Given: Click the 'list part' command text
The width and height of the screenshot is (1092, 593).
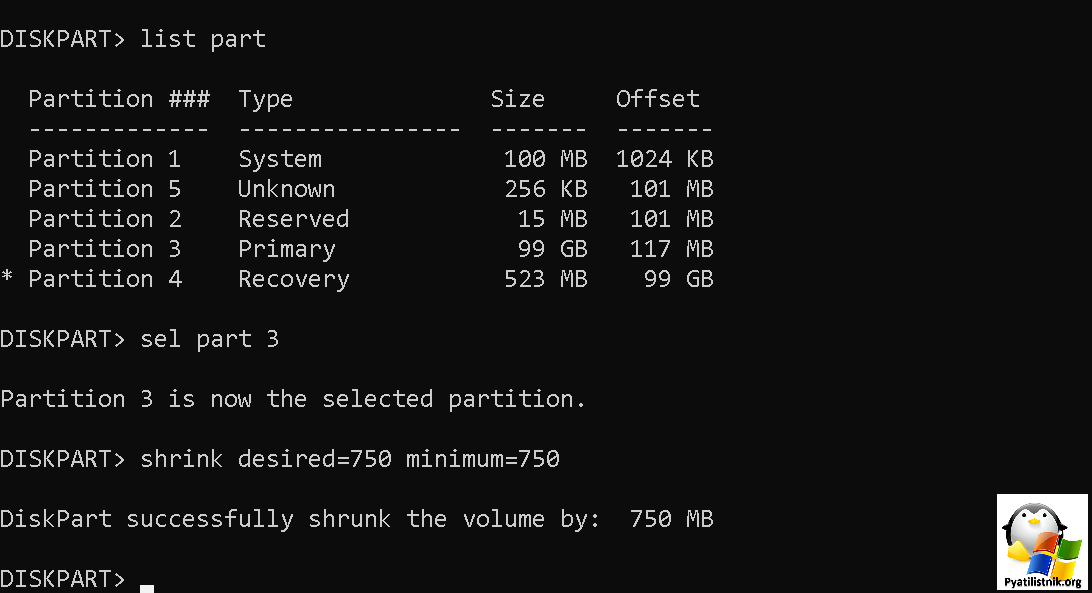Looking at the screenshot, I should point(203,39).
